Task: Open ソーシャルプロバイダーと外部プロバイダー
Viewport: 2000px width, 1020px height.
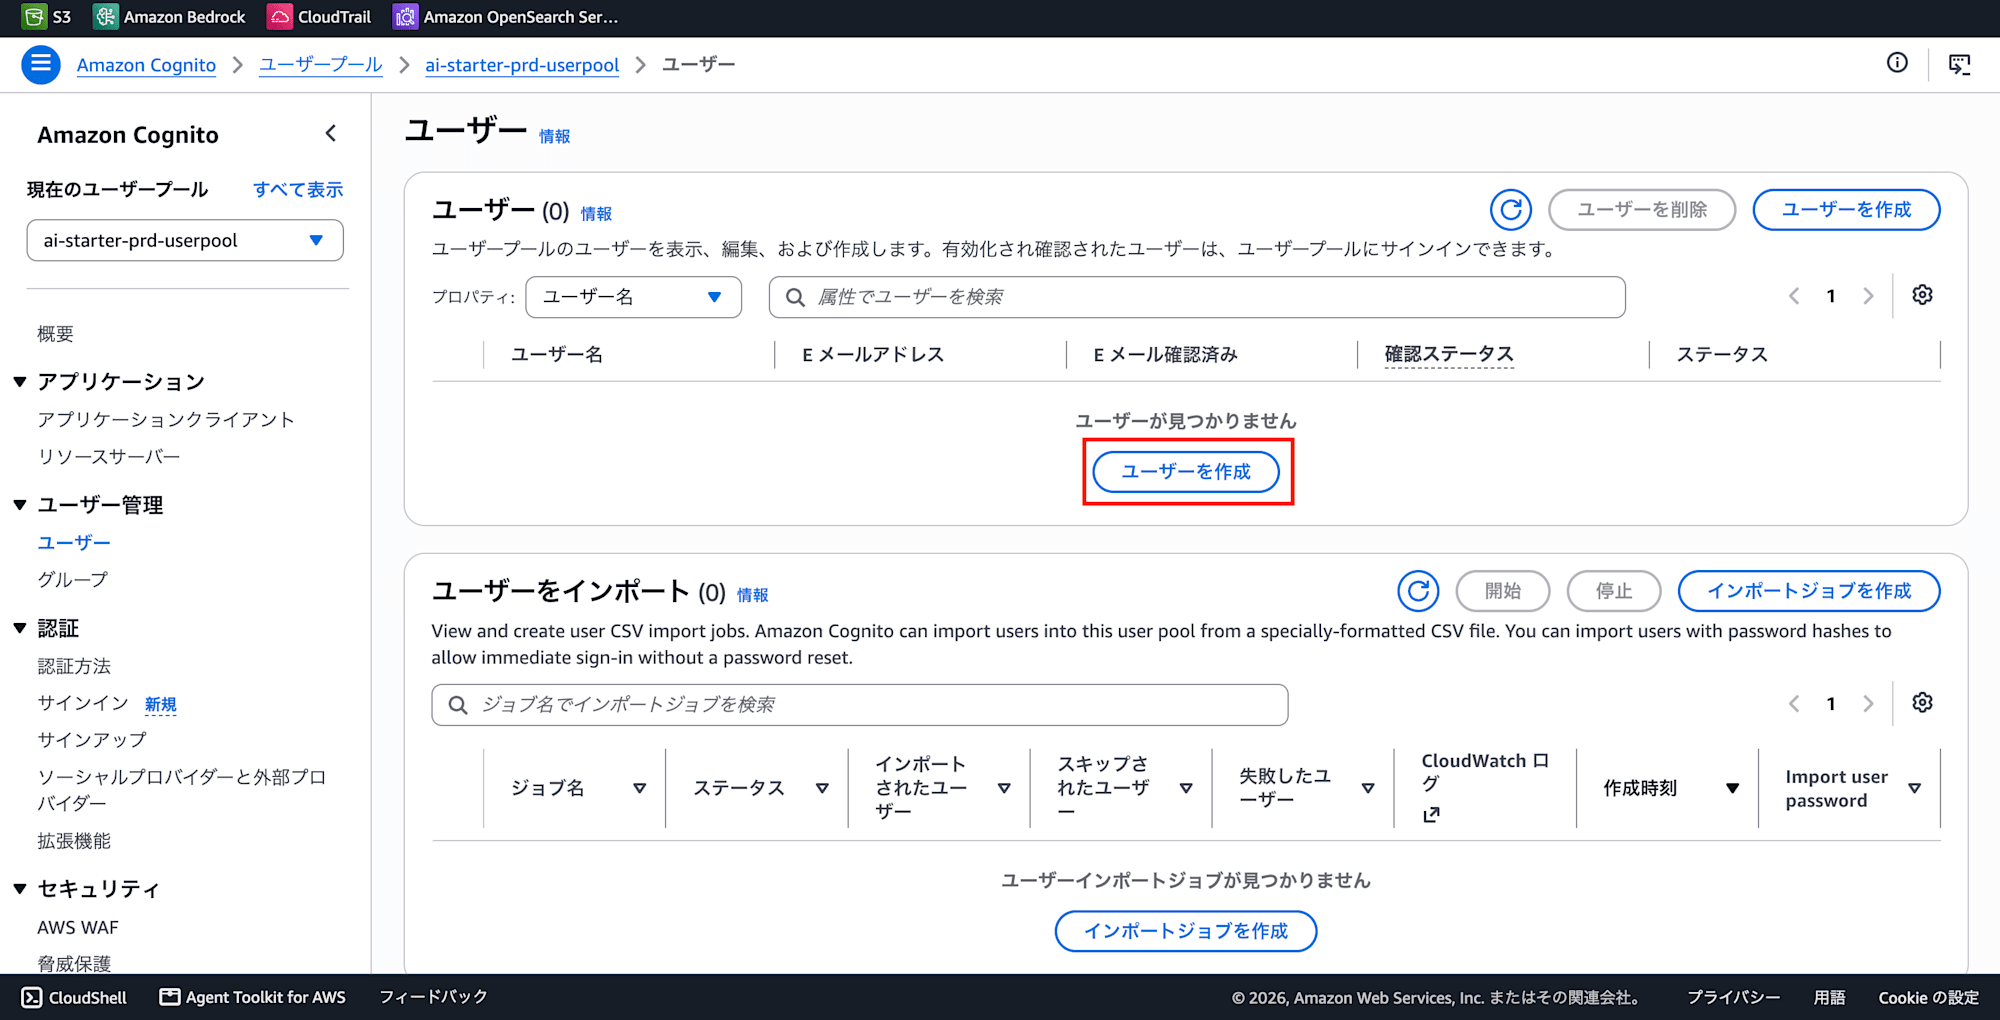Action: (x=182, y=790)
